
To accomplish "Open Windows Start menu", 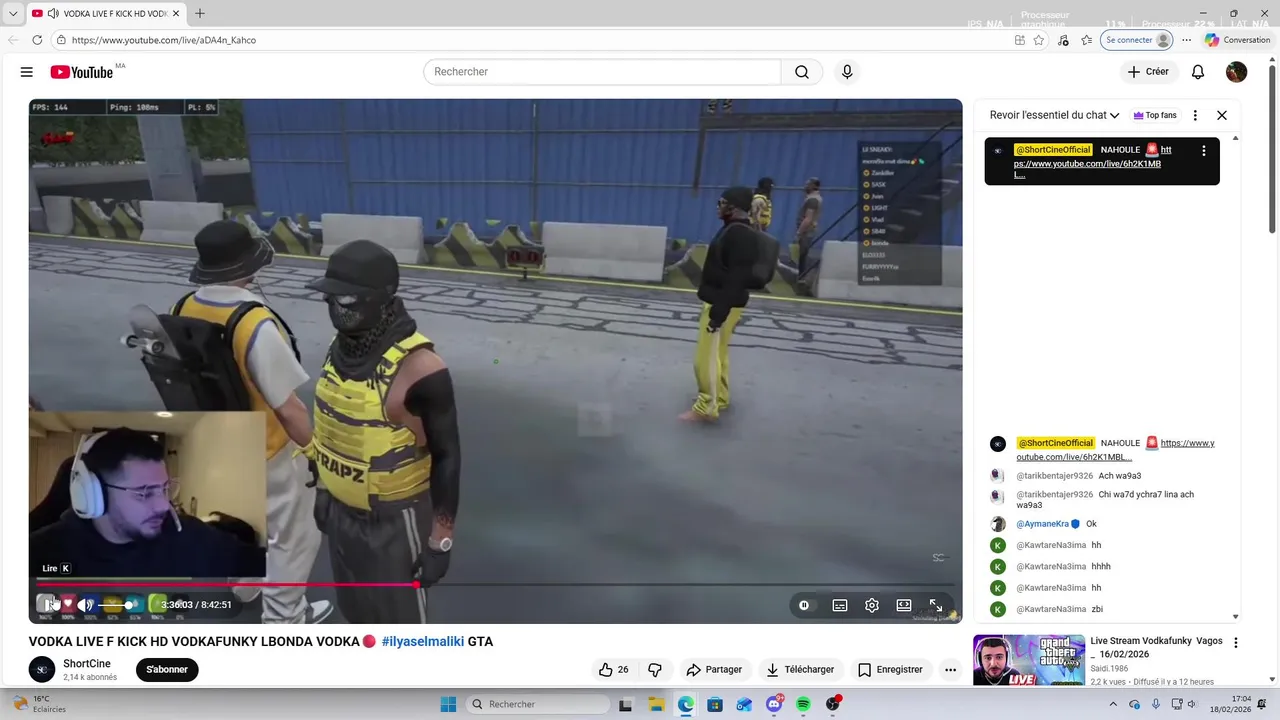I will [448, 704].
